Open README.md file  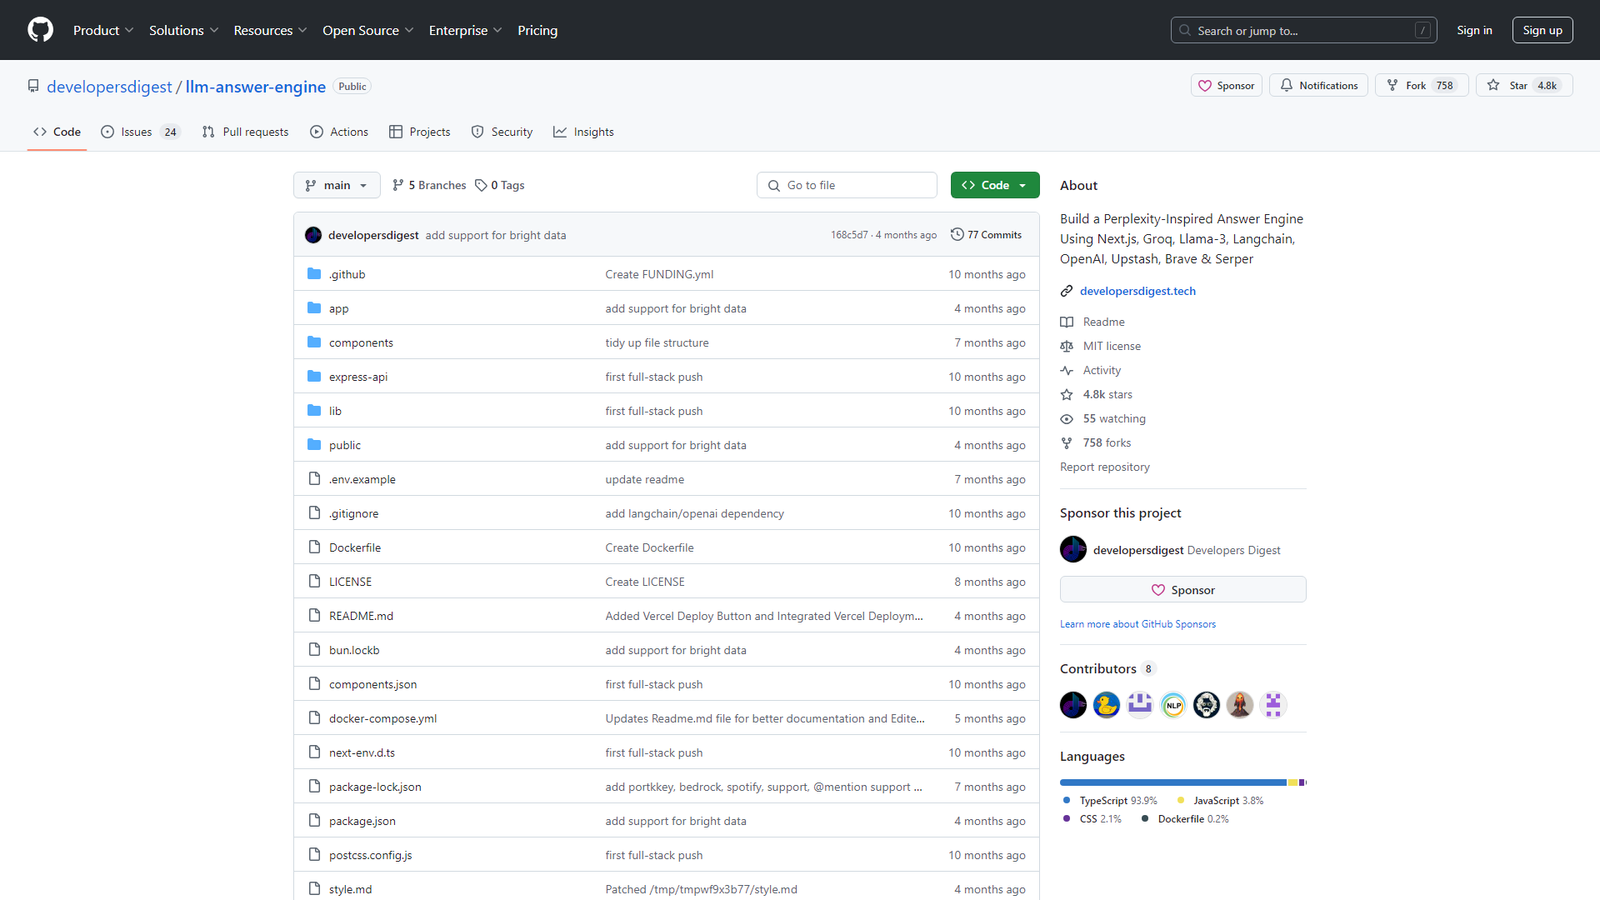coord(361,616)
